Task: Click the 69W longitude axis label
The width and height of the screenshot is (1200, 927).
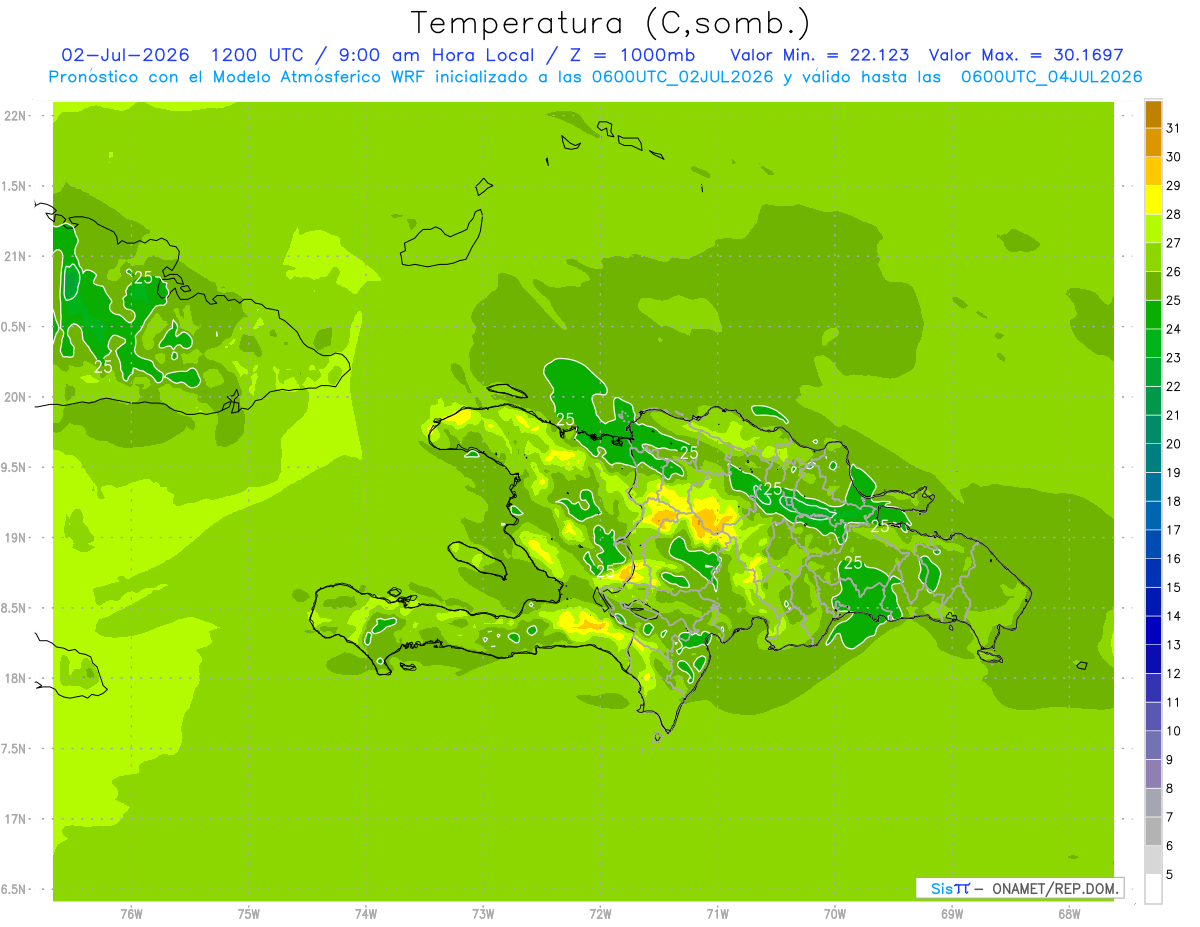Action: click(x=952, y=913)
